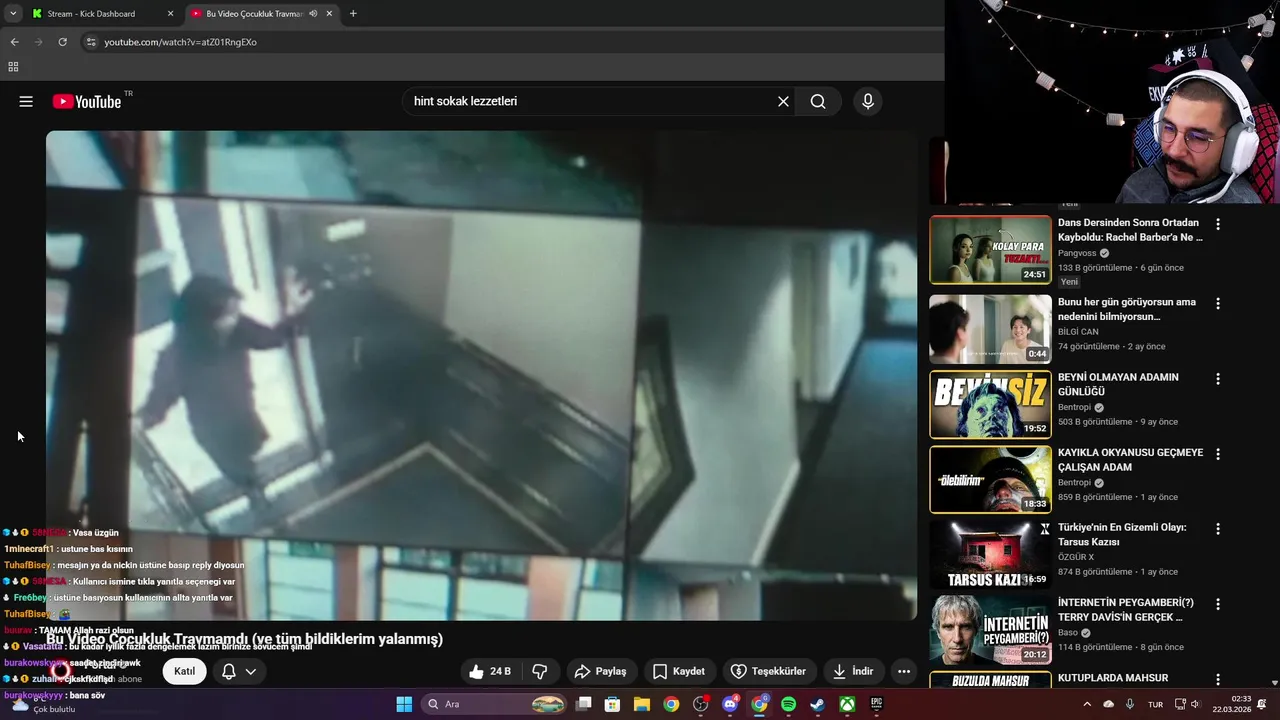Clear the search box with the X icon

(783, 101)
